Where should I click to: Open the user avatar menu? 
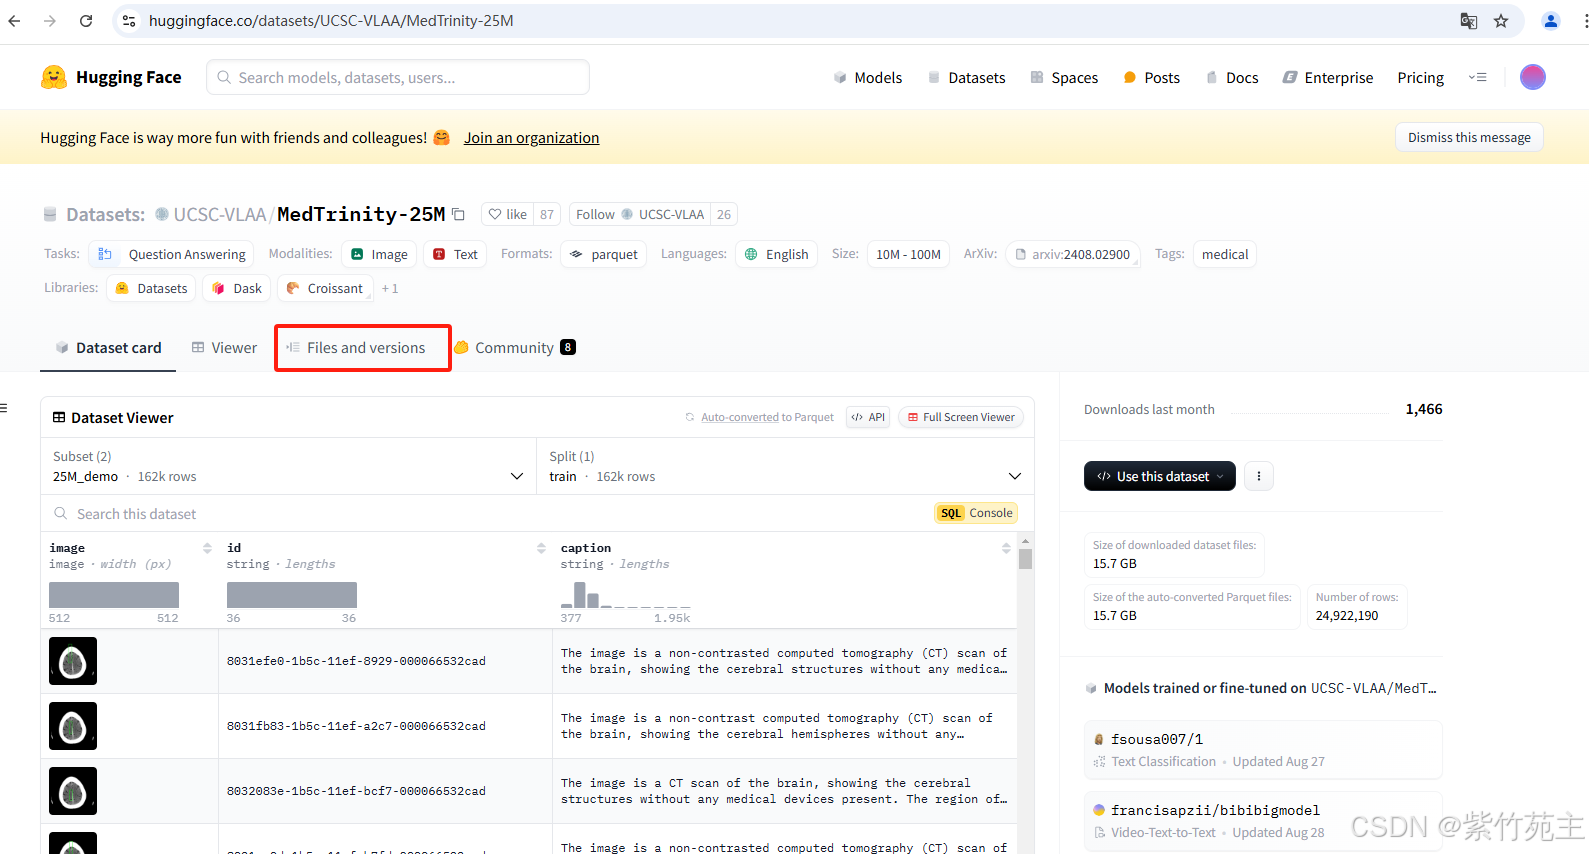(x=1532, y=77)
